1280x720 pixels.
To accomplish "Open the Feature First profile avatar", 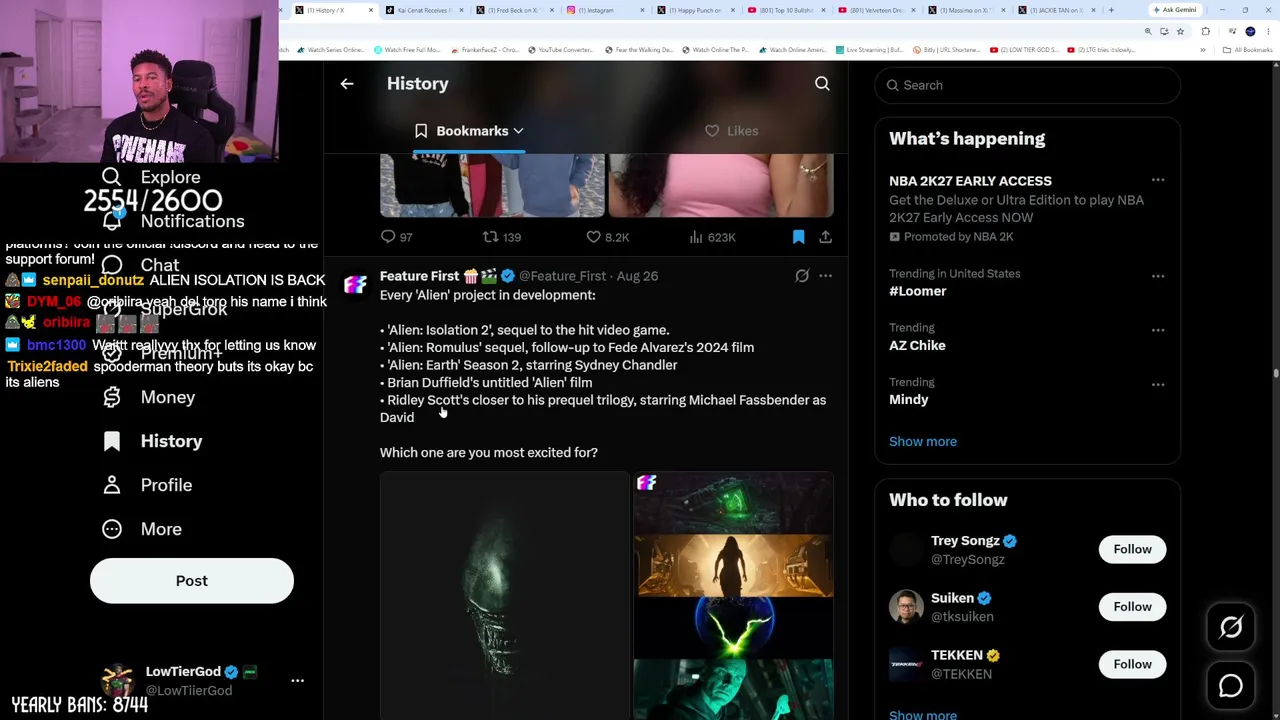I will coord(355,285).
